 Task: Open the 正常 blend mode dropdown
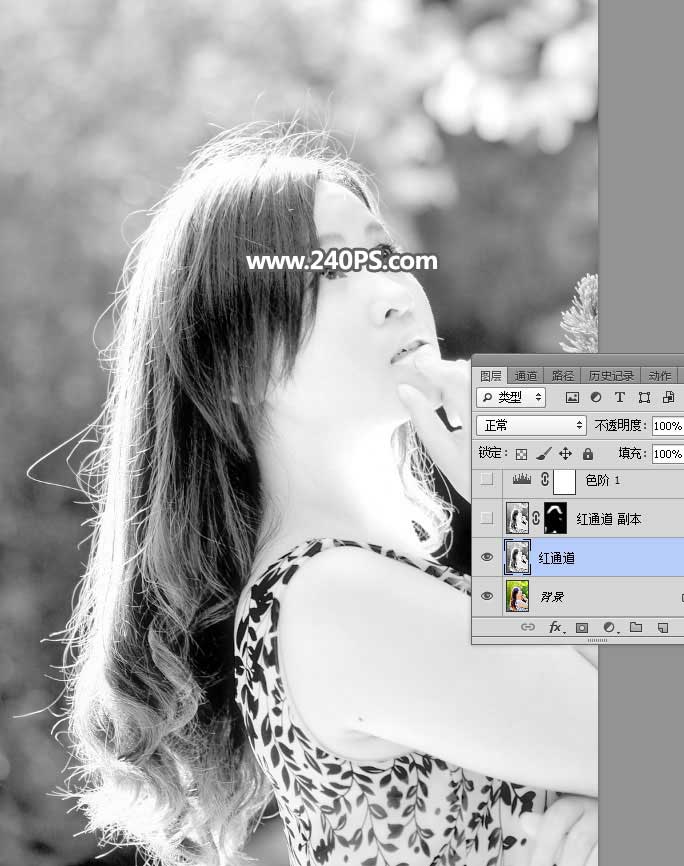(x=531, y=425)
